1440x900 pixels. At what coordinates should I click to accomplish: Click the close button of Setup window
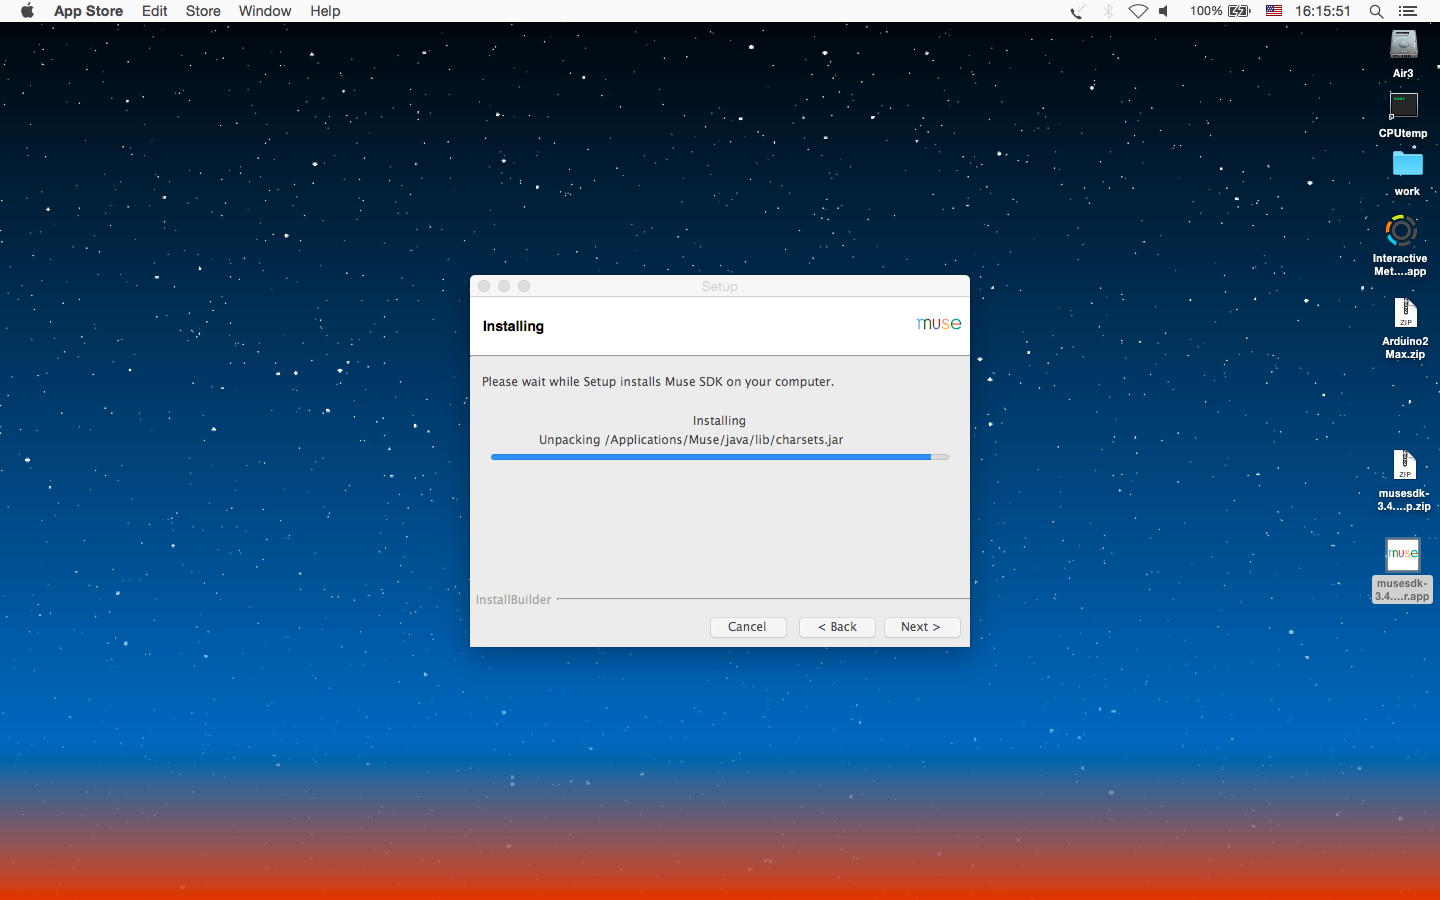point(484,286)
